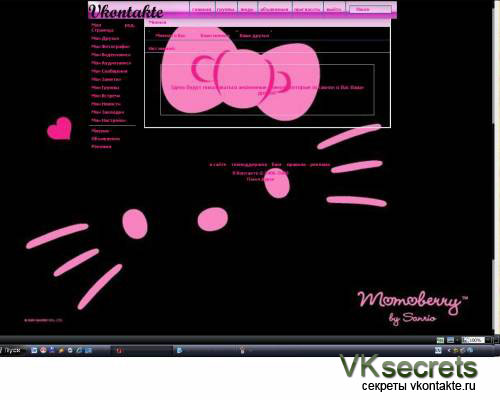Viewport: 500px width, 400px height.
Task: Click the Vkontakte logo in the header
Action: click(126, 11)
